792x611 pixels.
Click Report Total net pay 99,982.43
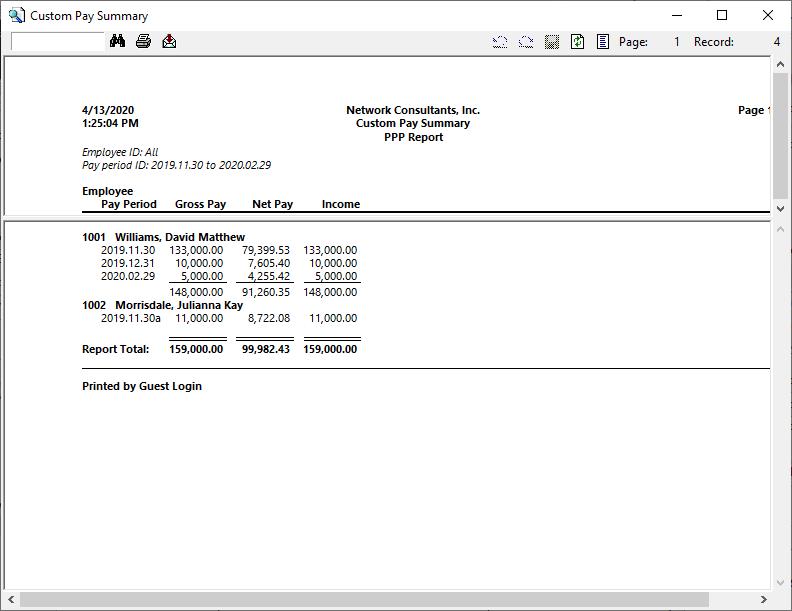(x=266, y=349)
